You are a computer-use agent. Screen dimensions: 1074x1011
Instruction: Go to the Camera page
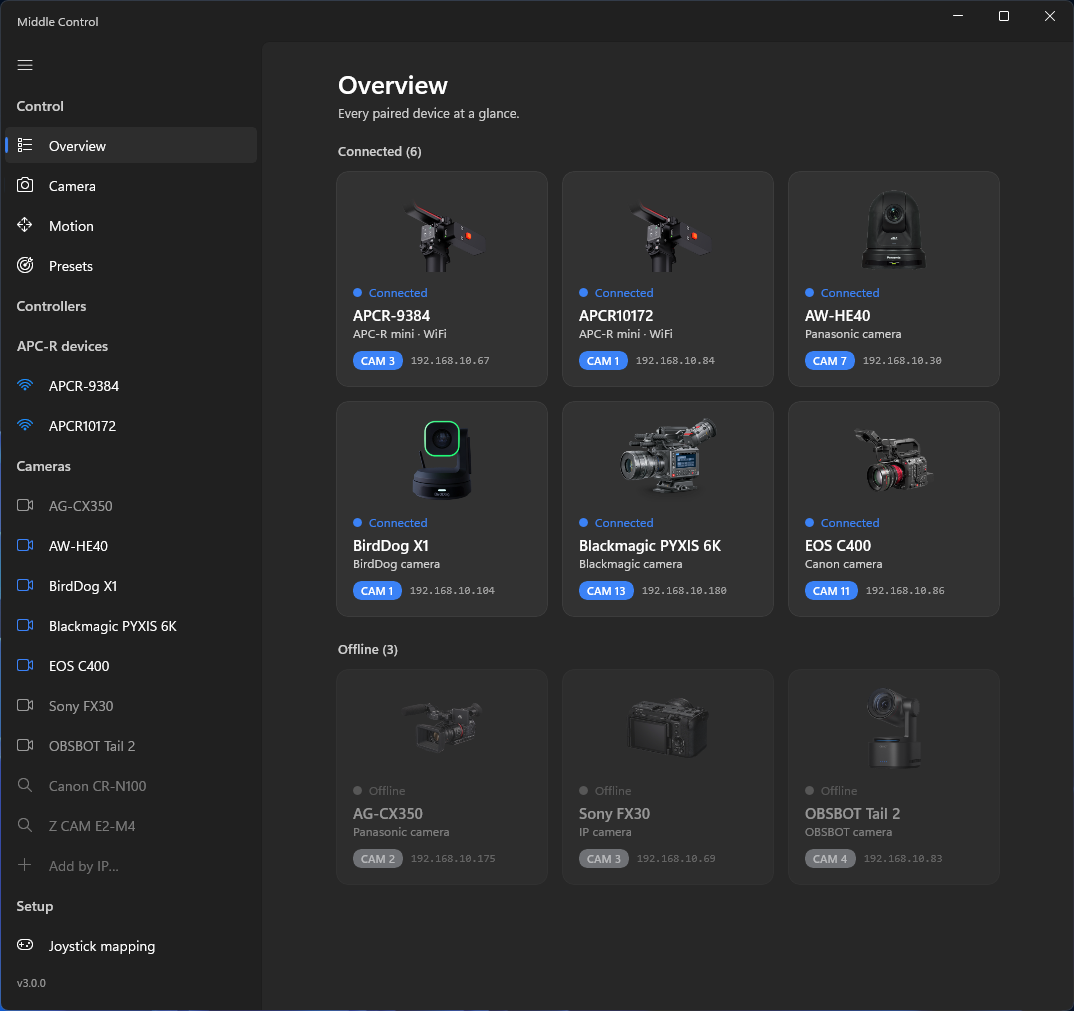pyautogui.click(x=131, y=186)
